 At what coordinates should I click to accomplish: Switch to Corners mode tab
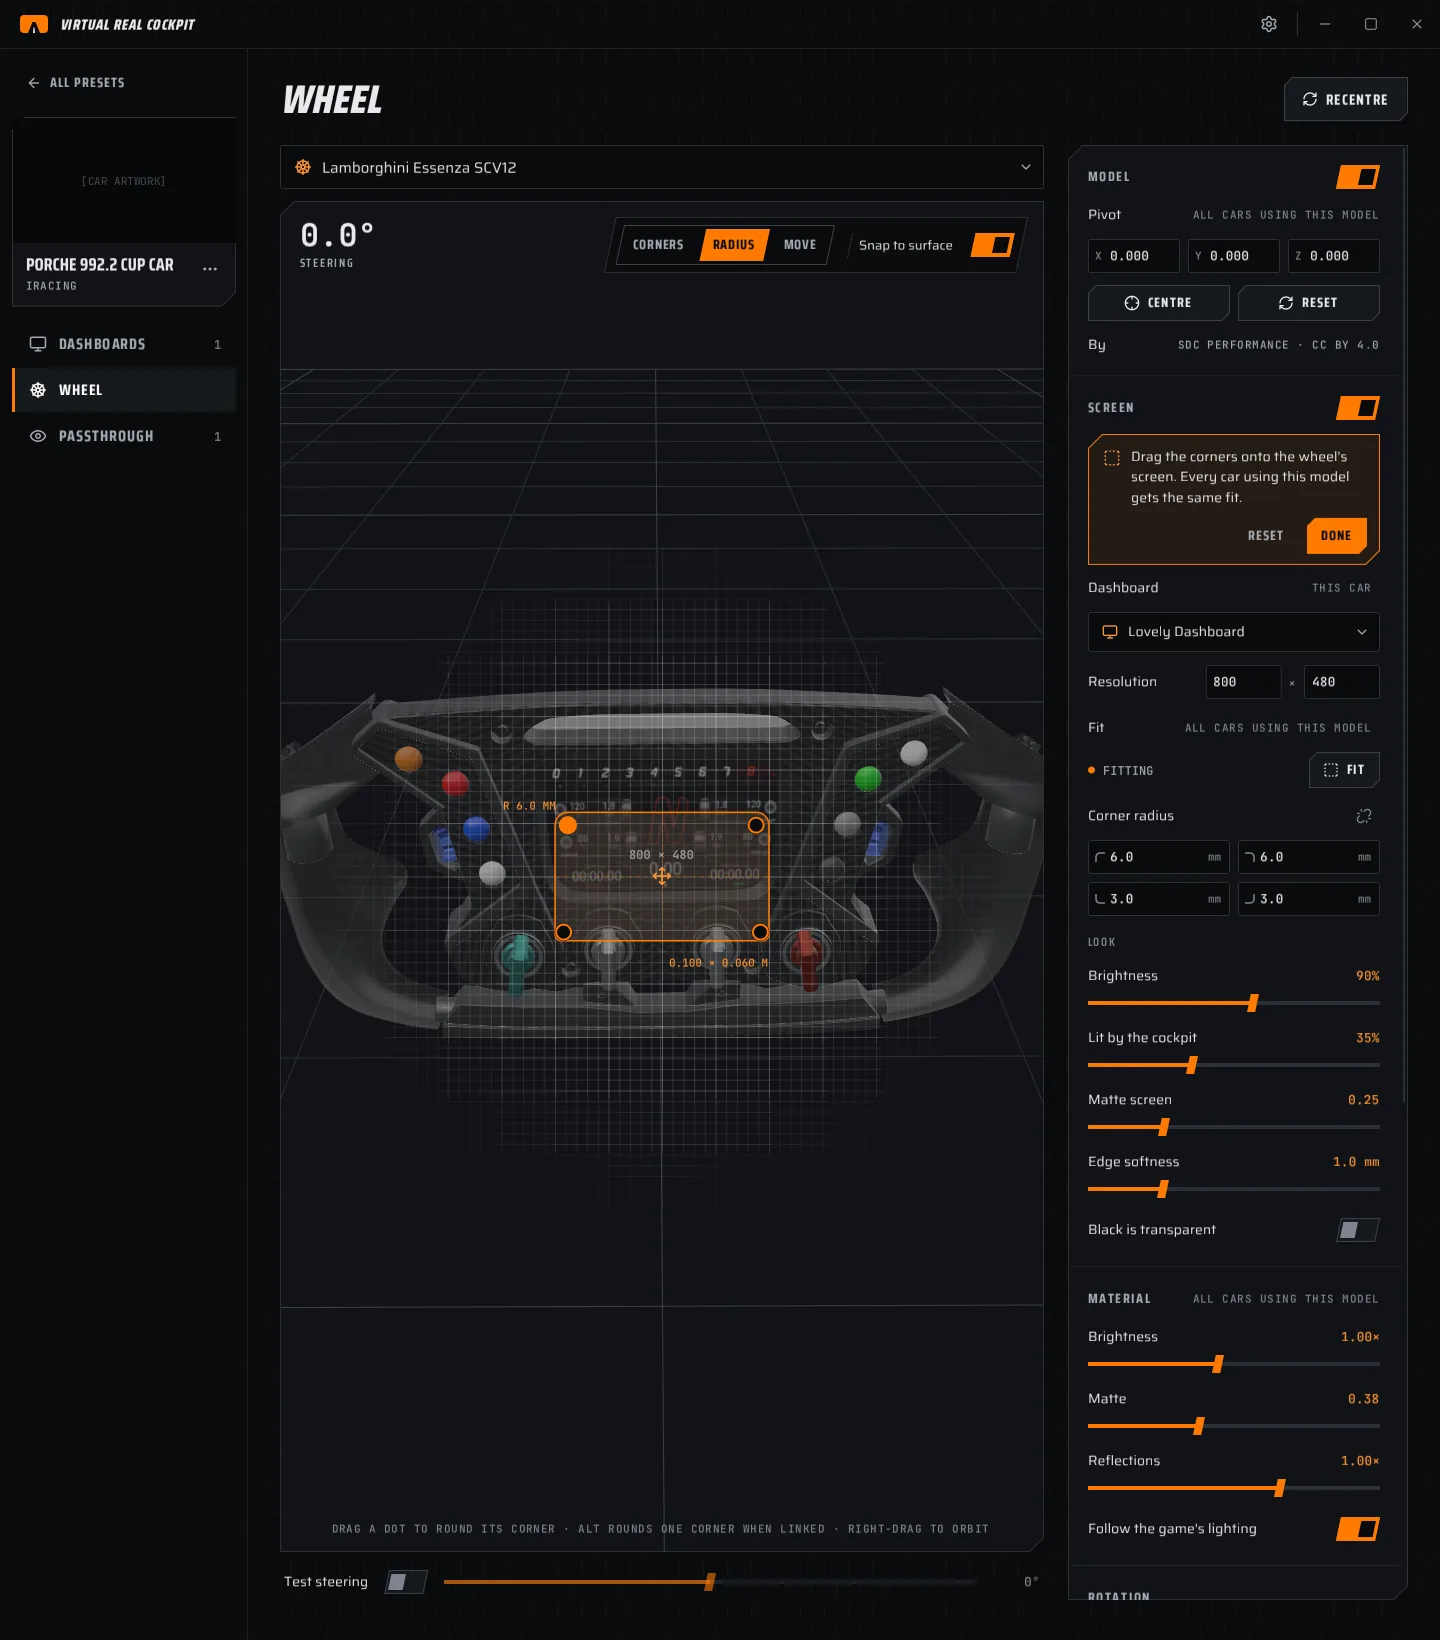pos(658,245)
